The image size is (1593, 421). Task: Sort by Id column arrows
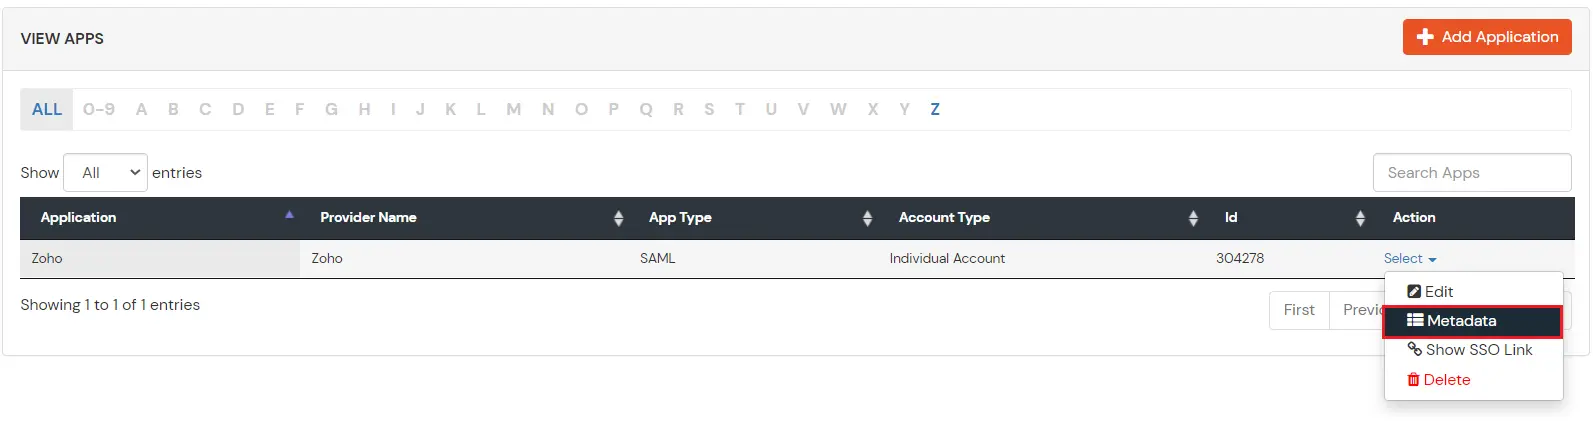(x=1360, y=218)
